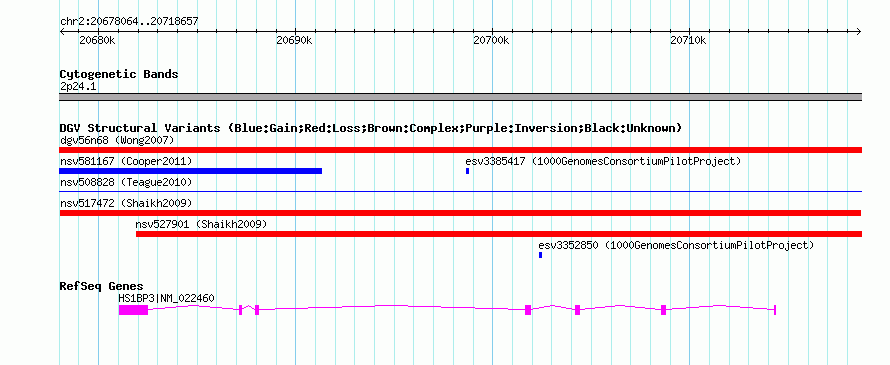Click the 20680k ruler tick label
The height and width of the screenshot is (365, 890).
point(98,40)
